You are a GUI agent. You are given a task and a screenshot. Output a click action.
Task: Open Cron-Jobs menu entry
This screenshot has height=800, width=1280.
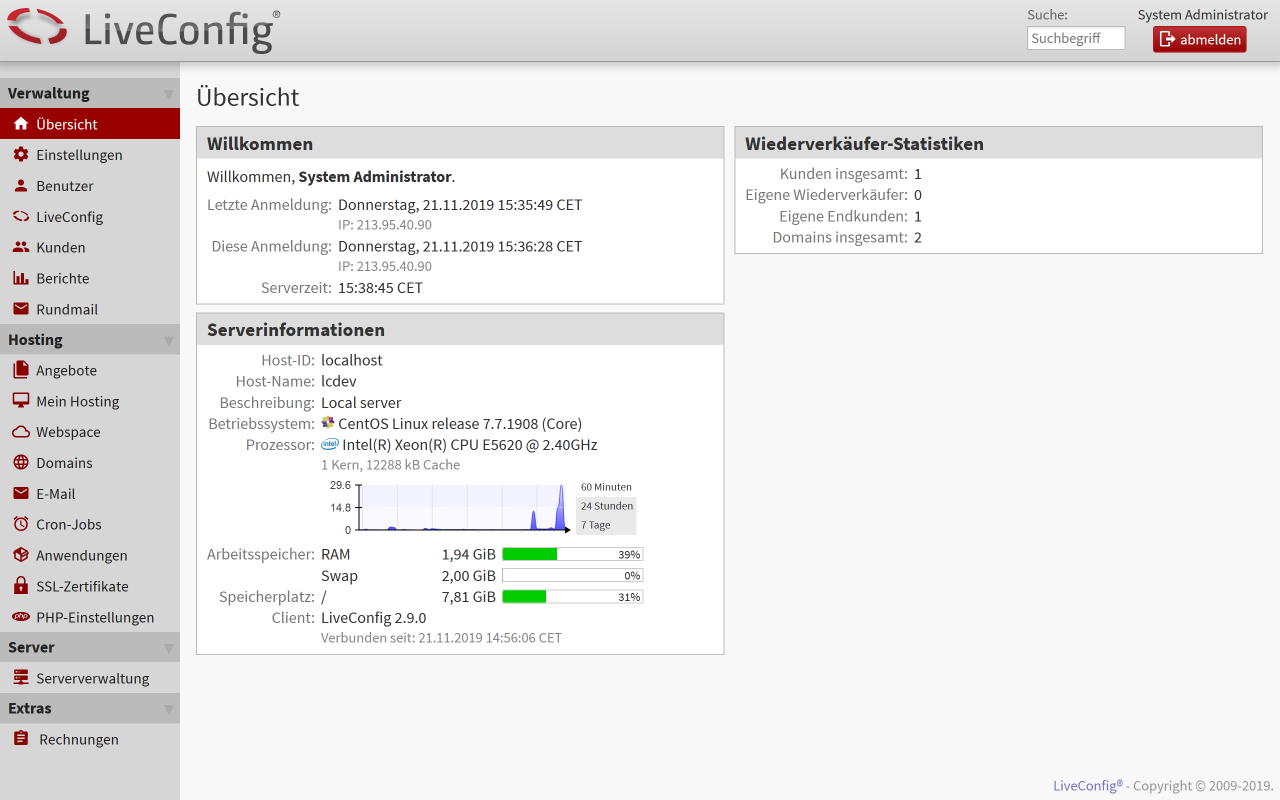tap(90, 524)
